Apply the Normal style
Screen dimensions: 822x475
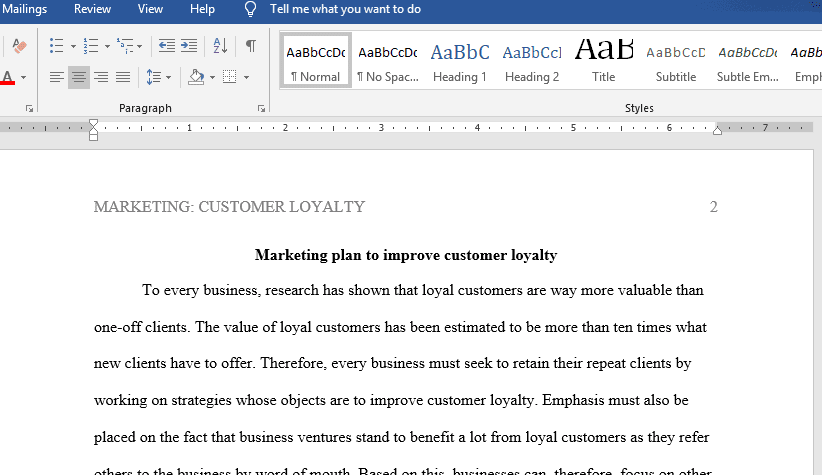pos(316,61)
